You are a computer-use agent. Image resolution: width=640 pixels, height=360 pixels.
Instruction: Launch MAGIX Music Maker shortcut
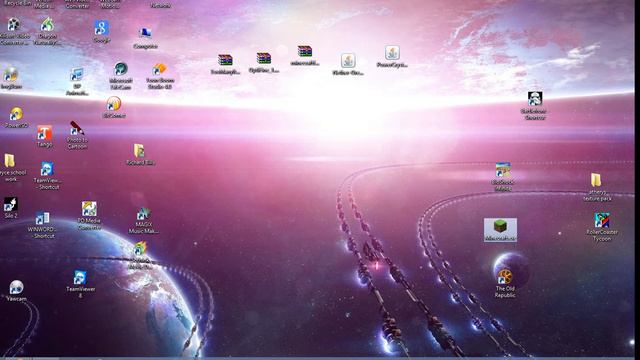[x=143, y=213]
